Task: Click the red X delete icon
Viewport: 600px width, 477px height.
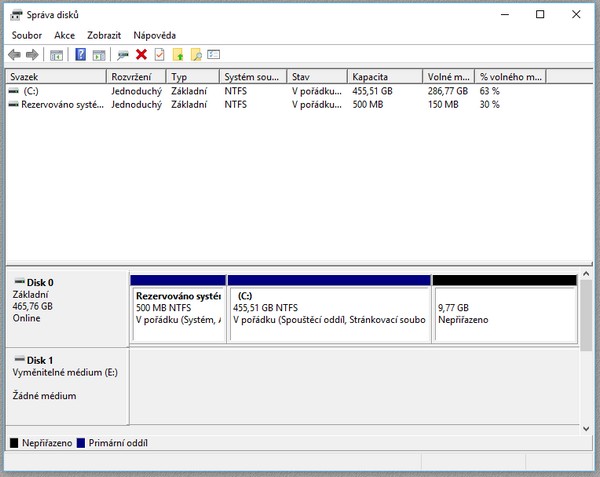Action: point(141,55)
